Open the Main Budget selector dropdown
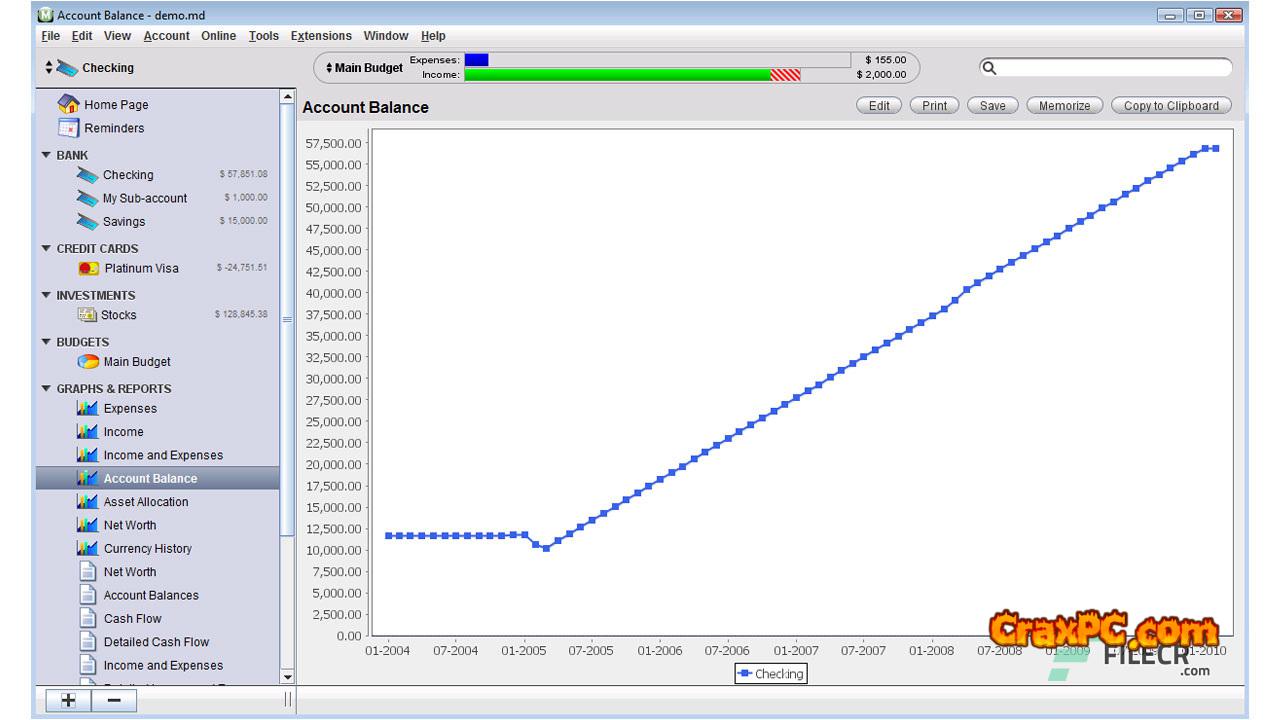 (x=365, y=68)
